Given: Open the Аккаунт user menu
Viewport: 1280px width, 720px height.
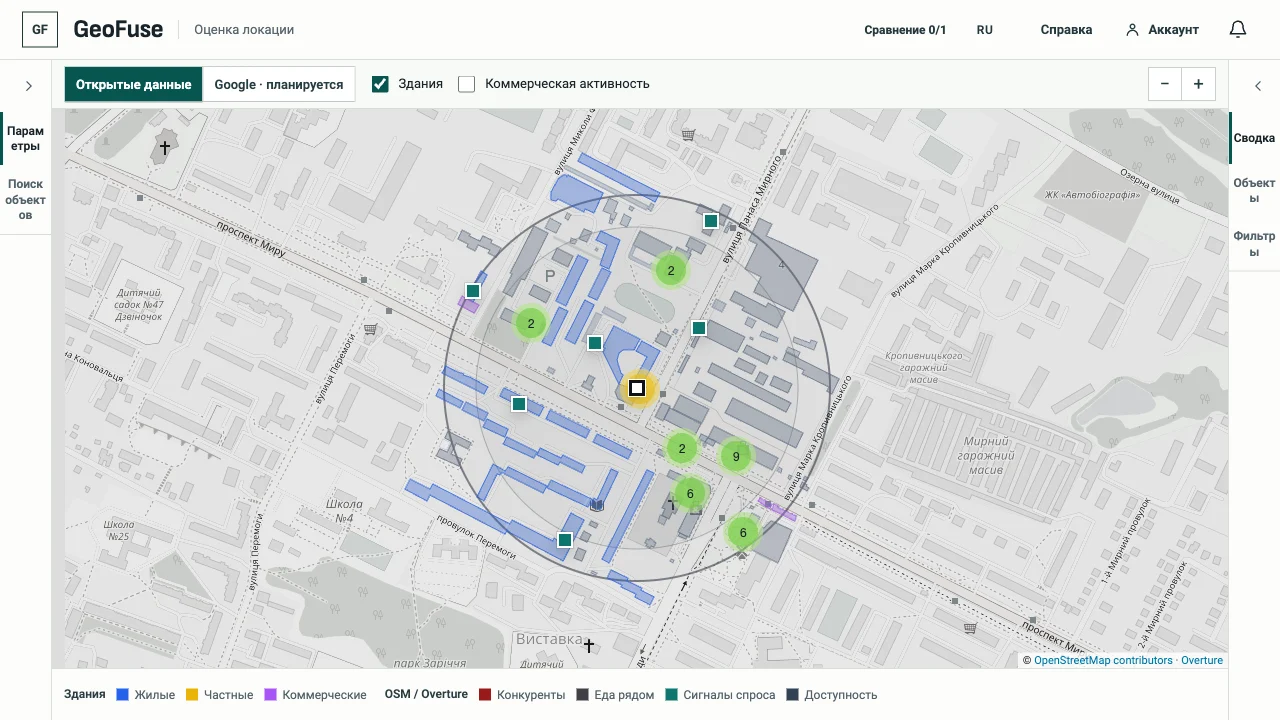Looking at the screenshot, I should pos(1162,30).
